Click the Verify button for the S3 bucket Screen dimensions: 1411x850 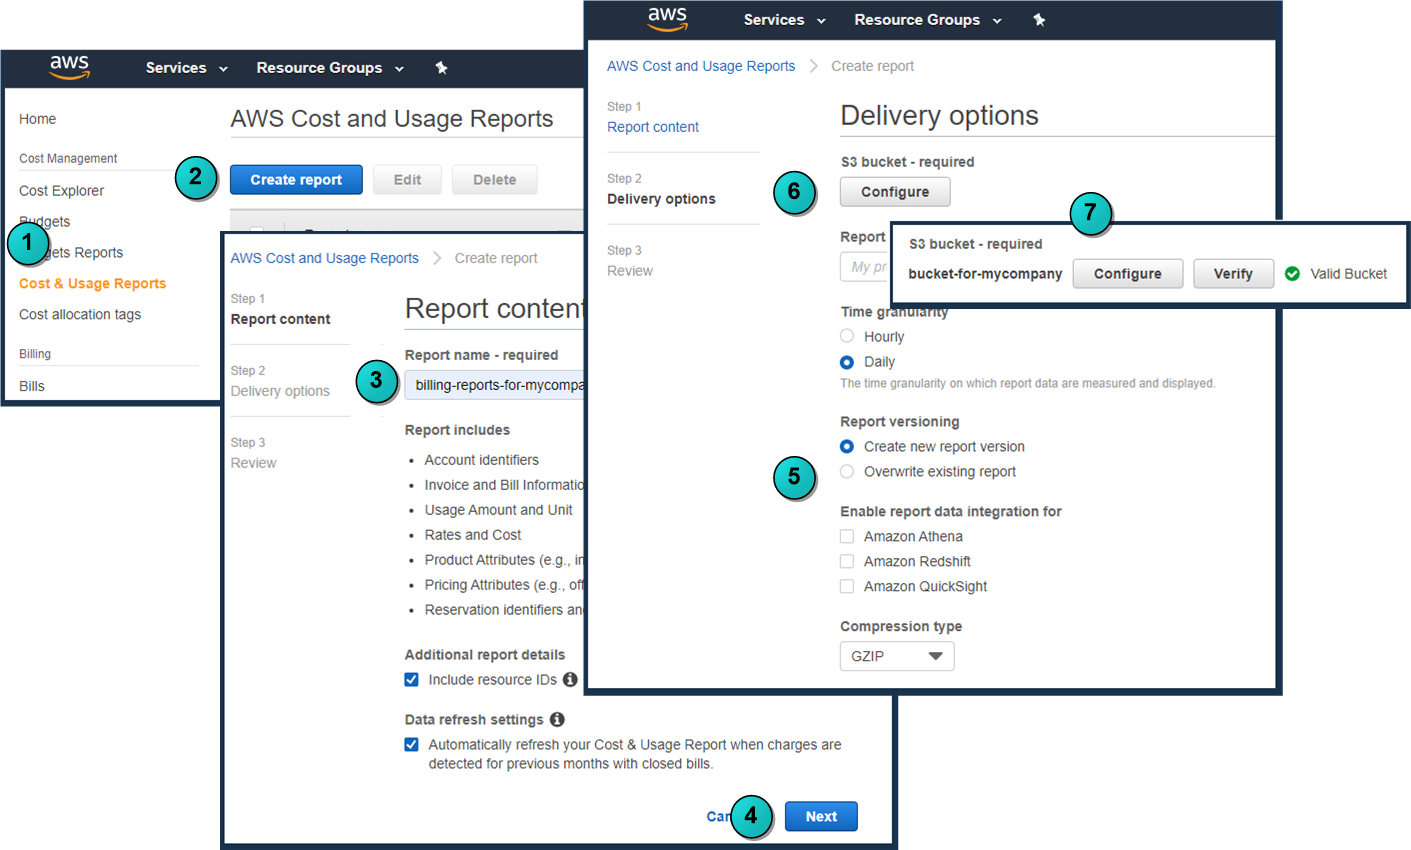tap(1233, 274)
